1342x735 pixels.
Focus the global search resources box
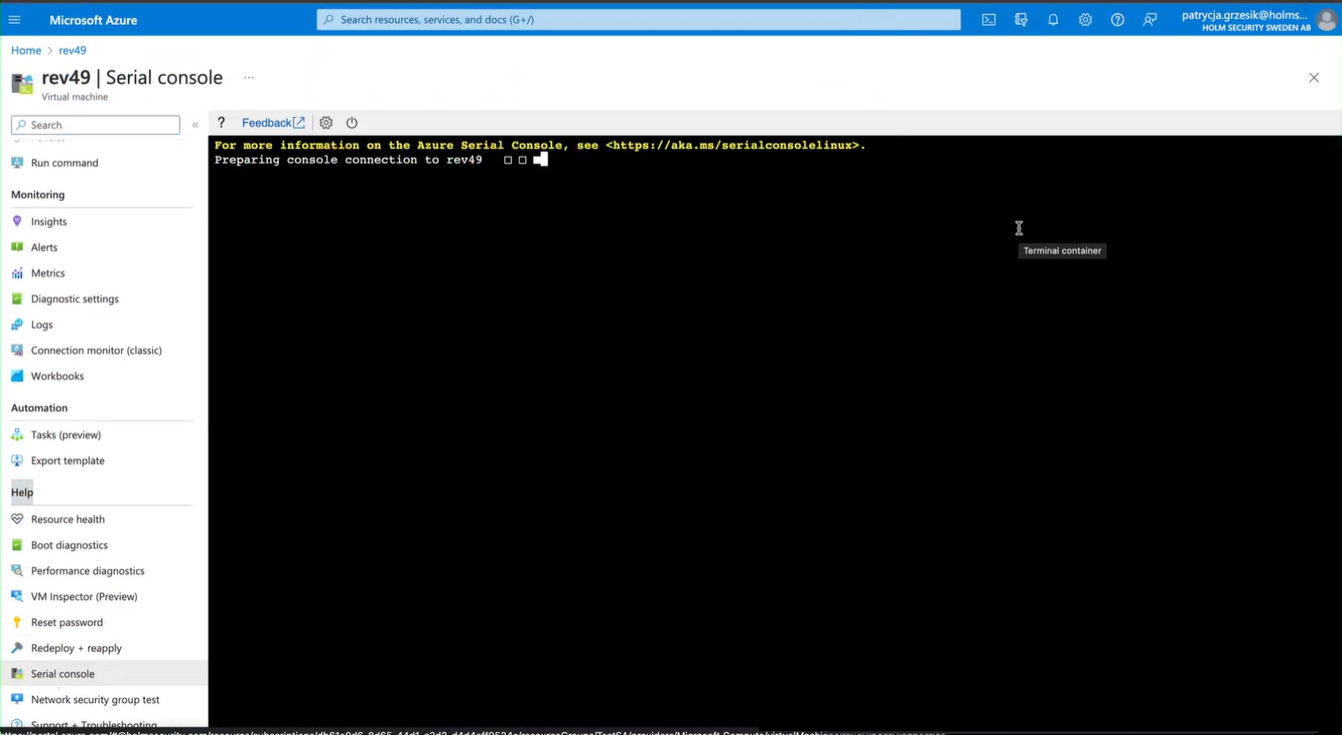(x=638, y=20)
